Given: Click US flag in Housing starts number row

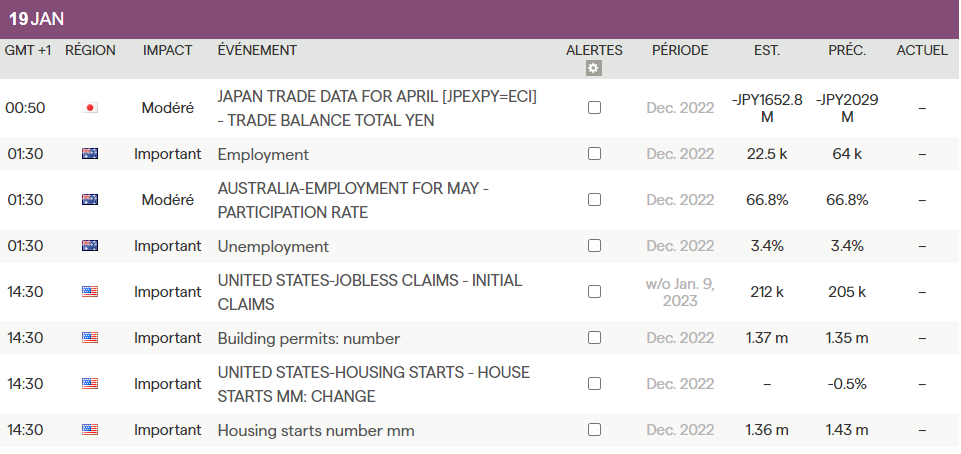Looking at the screenshot, I should point(90,430).
